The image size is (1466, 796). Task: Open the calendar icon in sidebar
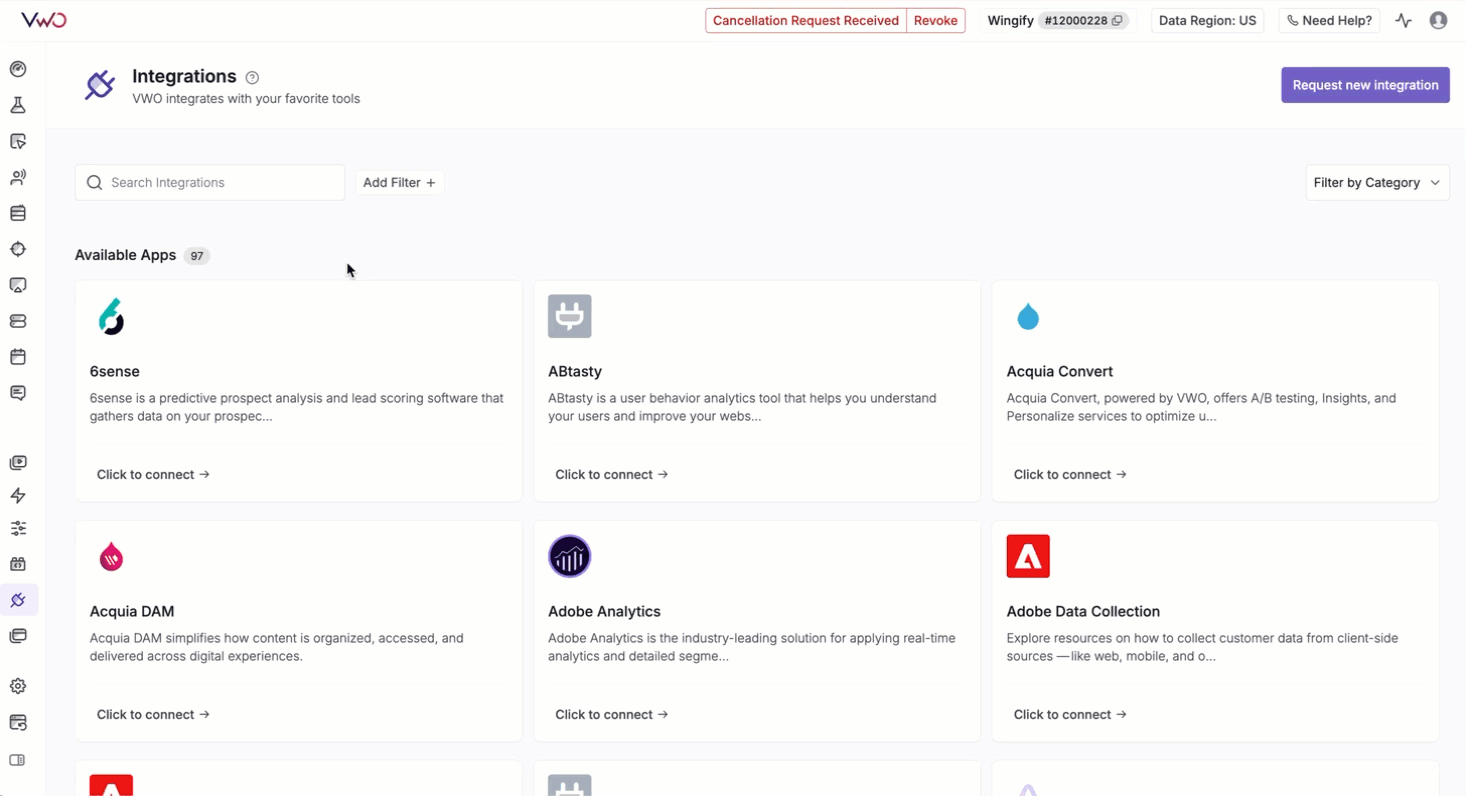(18, 357)
